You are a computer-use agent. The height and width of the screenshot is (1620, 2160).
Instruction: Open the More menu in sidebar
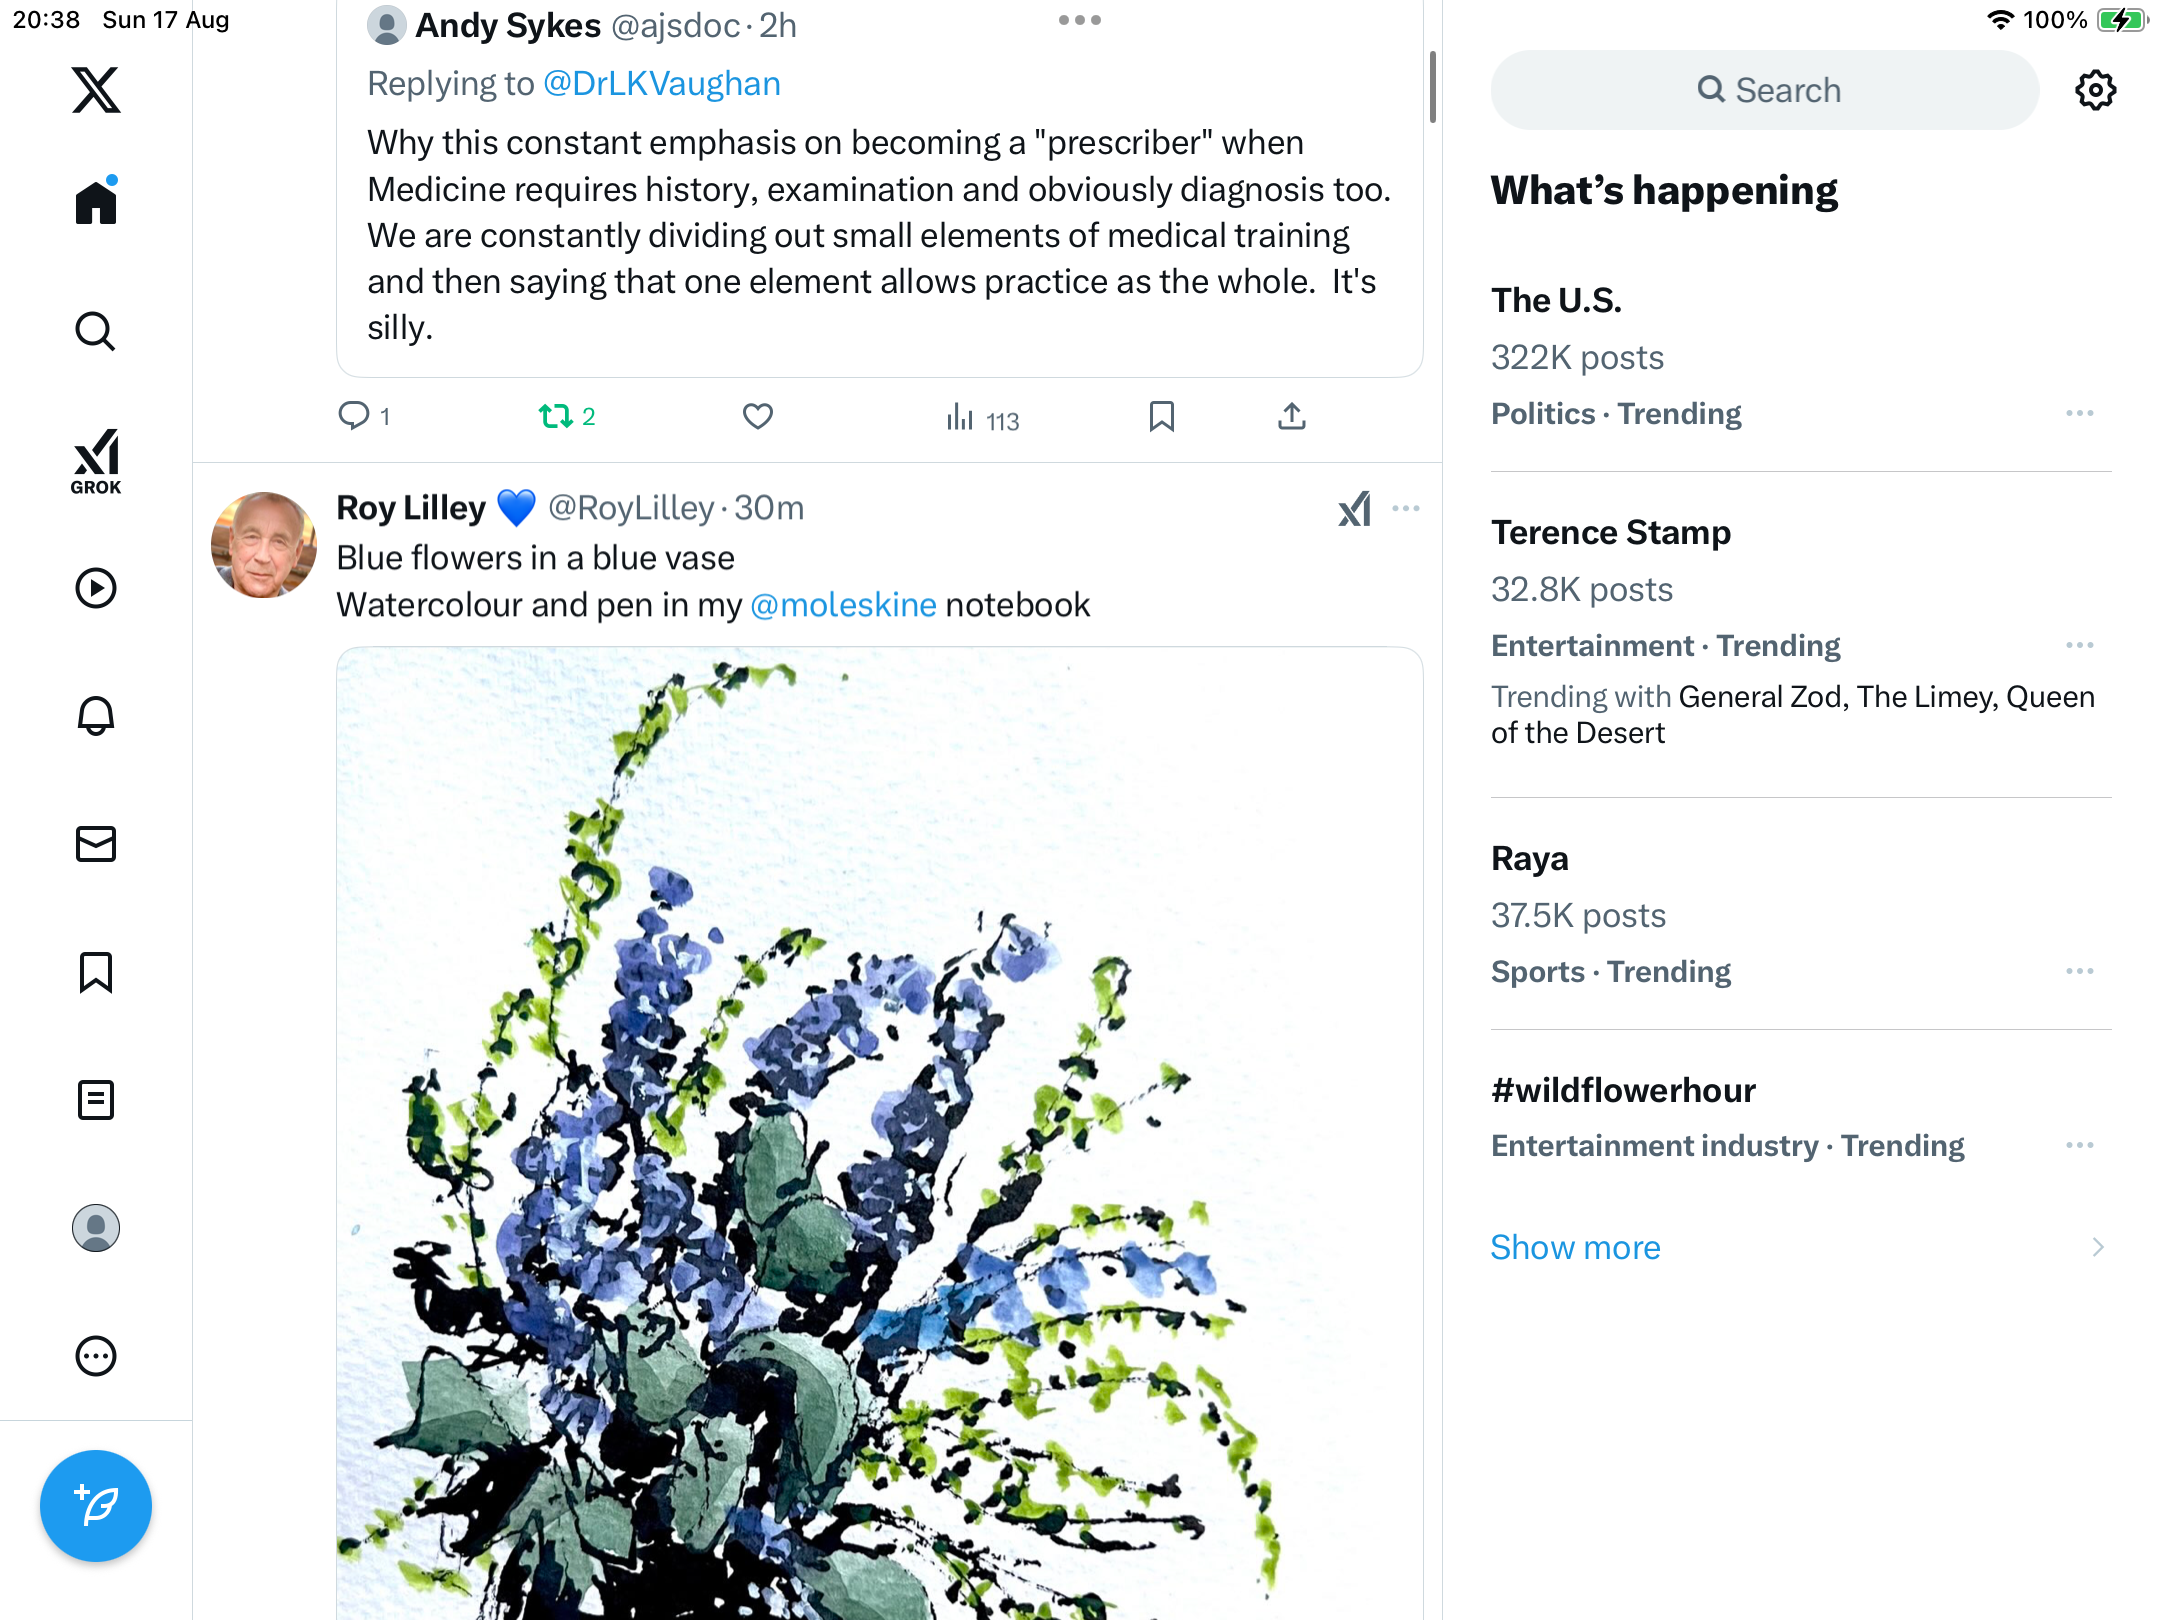point(96,1356)
